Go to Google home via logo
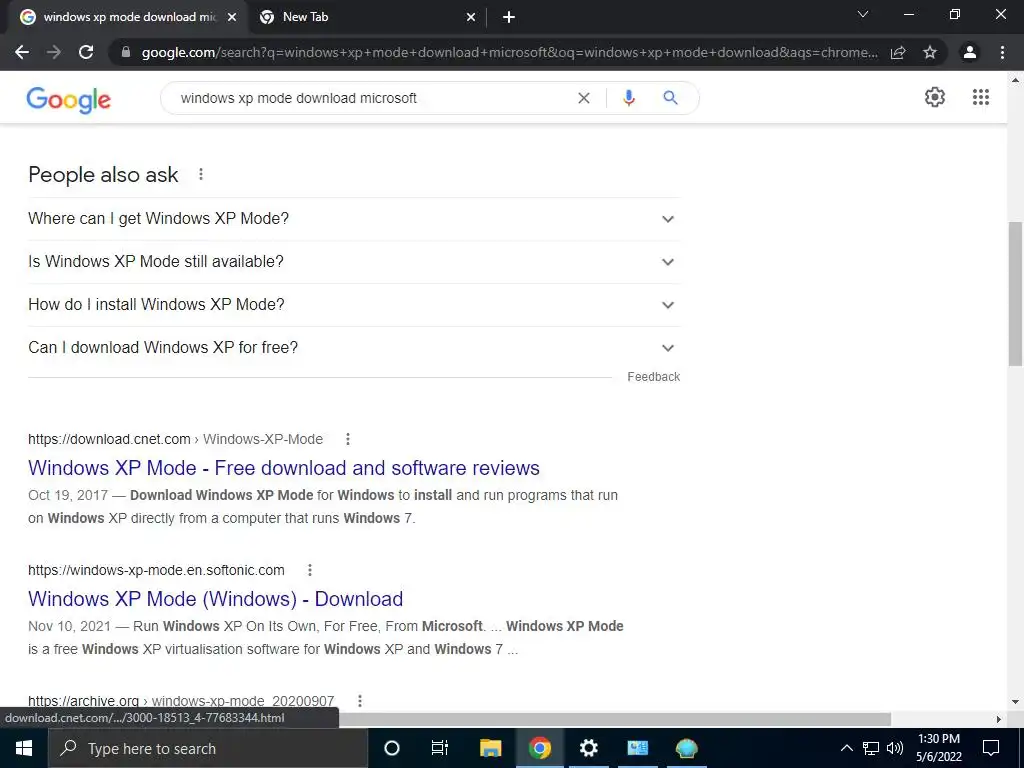Screen dimensions: 1024x768 click(69, 99)
